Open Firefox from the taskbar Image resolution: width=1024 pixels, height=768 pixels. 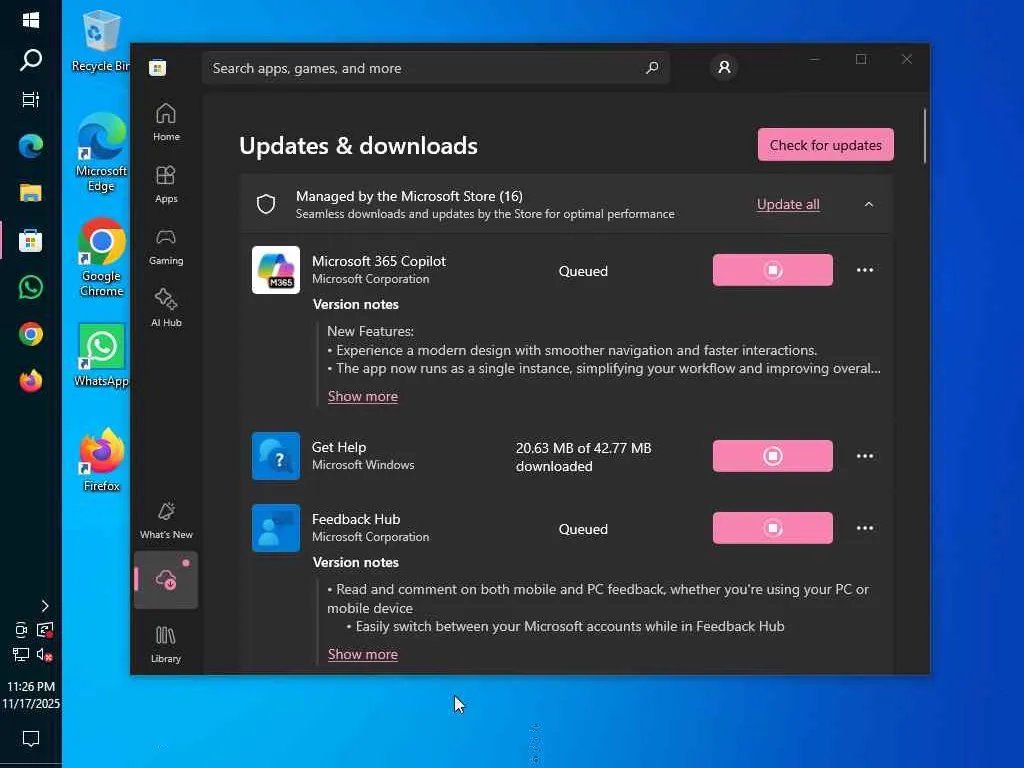click(31, 381)
